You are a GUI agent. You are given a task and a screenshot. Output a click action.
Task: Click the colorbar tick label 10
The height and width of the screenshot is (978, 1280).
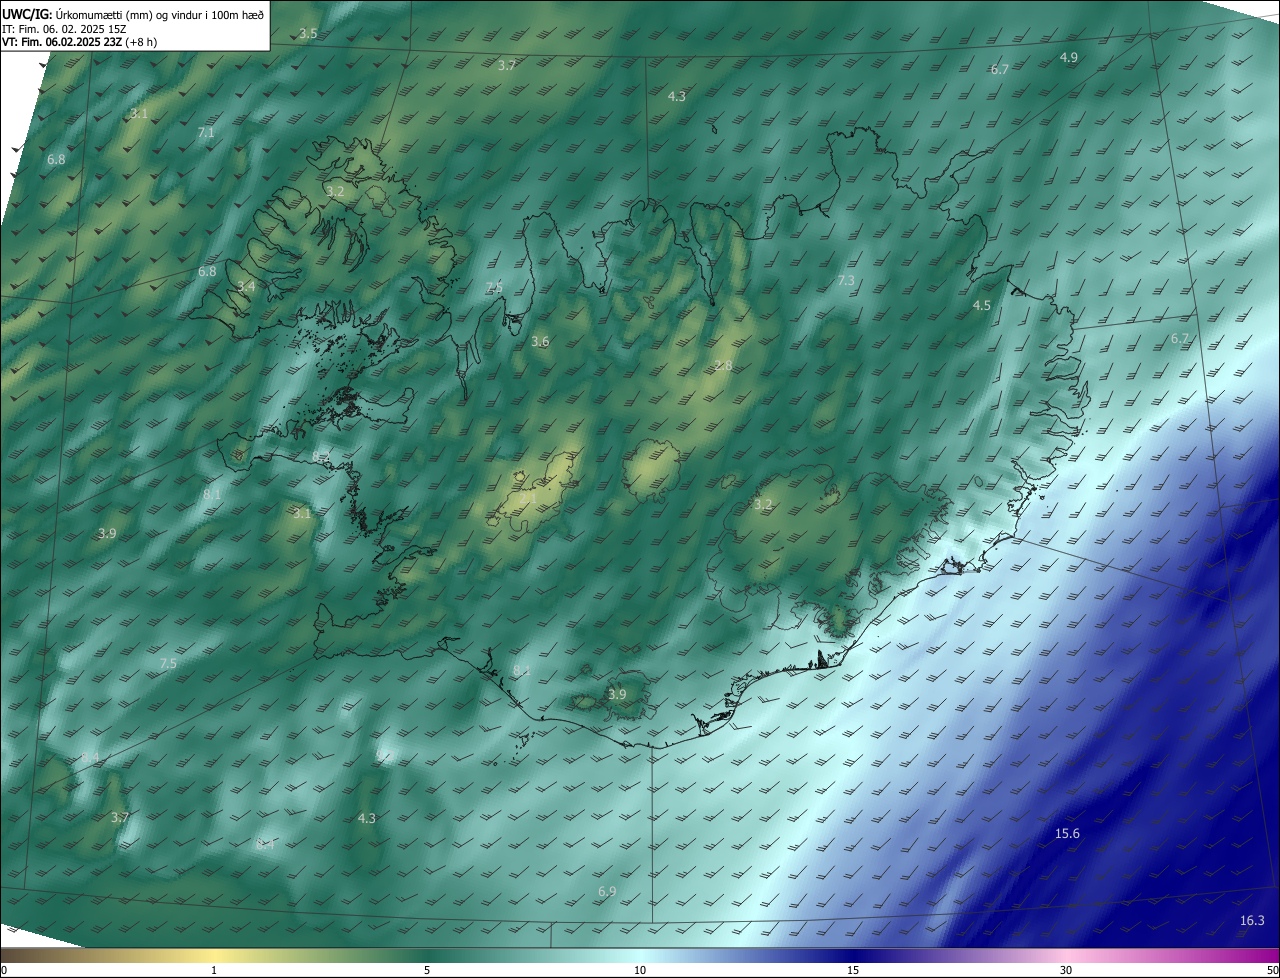point(640,971)
